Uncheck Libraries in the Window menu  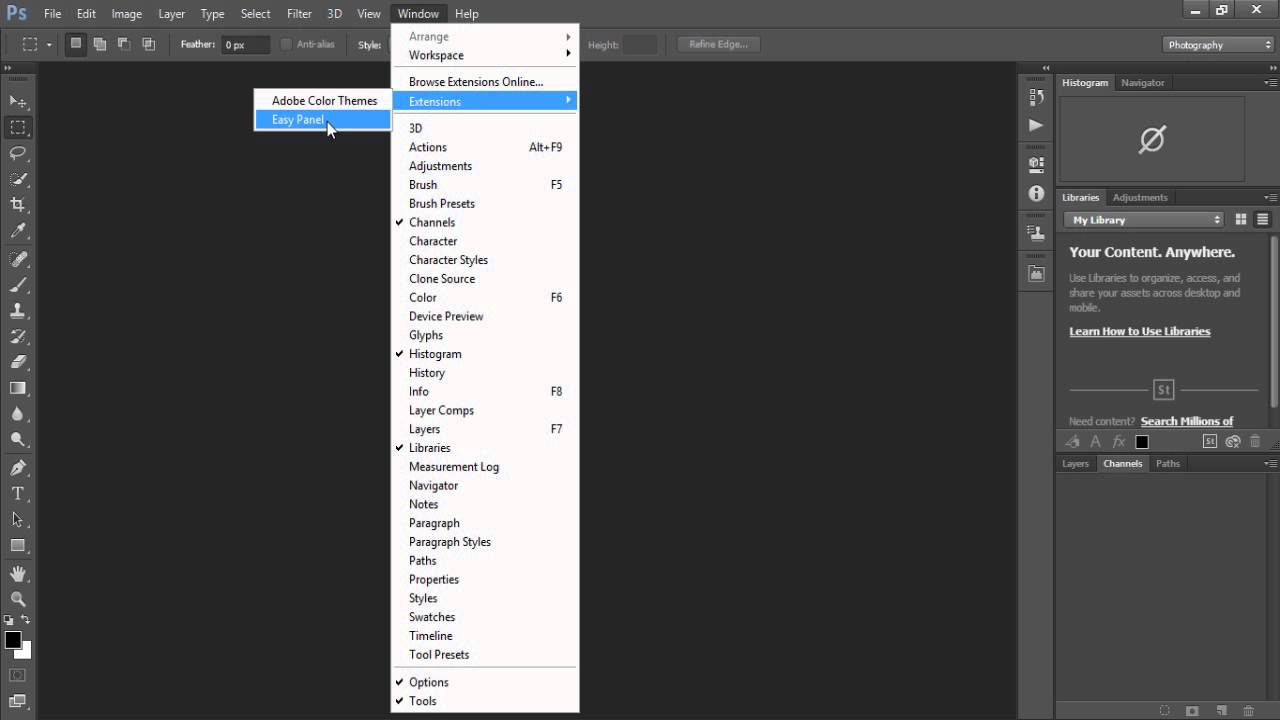(x=484, y=448)
